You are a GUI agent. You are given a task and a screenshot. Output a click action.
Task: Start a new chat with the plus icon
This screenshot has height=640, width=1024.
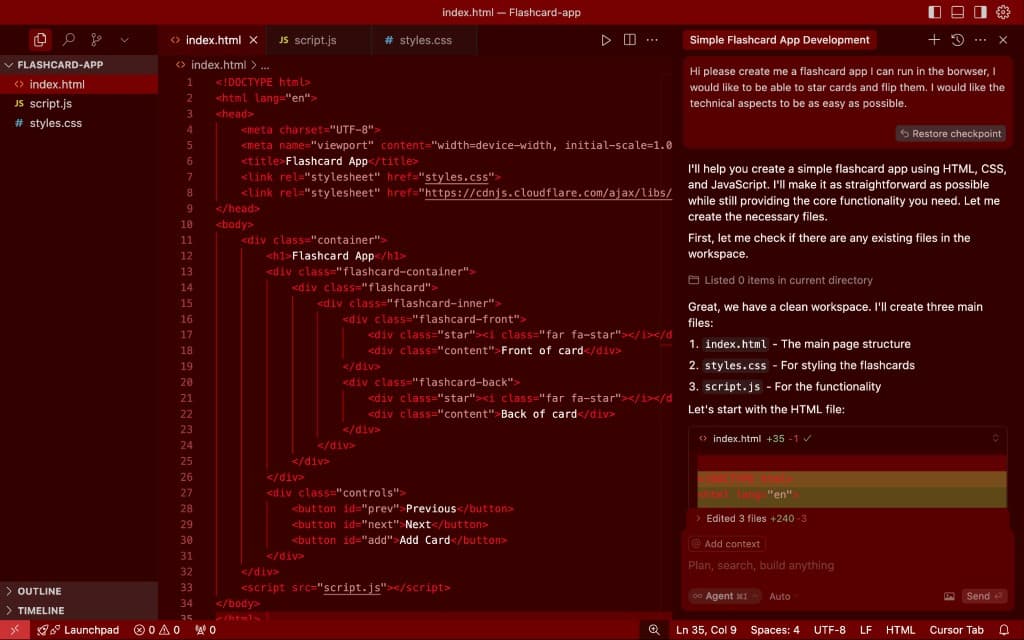(x=934, y=39)
